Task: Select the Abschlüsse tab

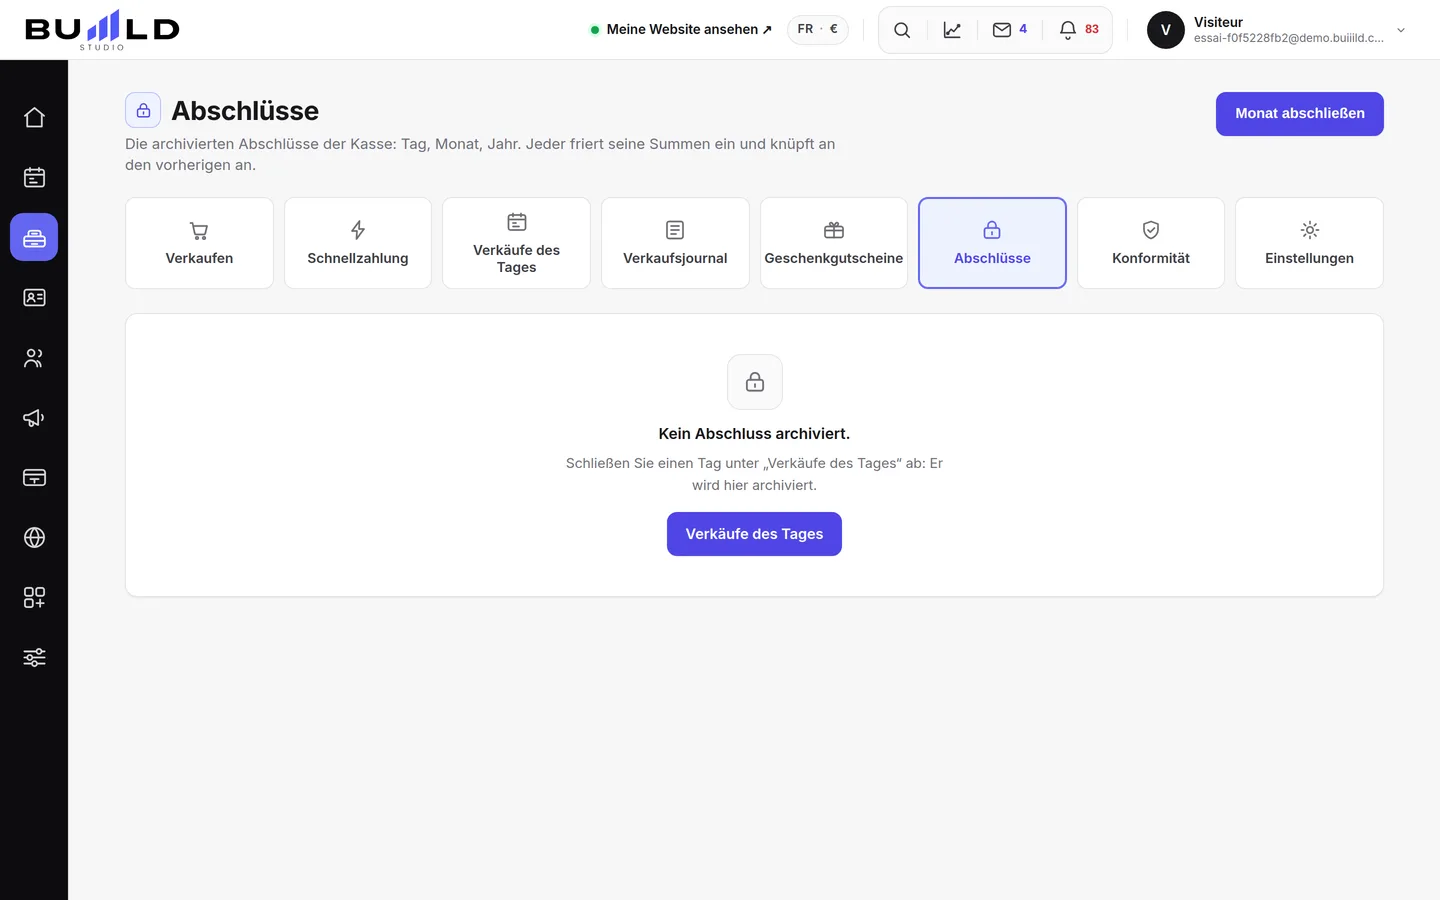Action: pyautogui.click(x=992, y=243)
